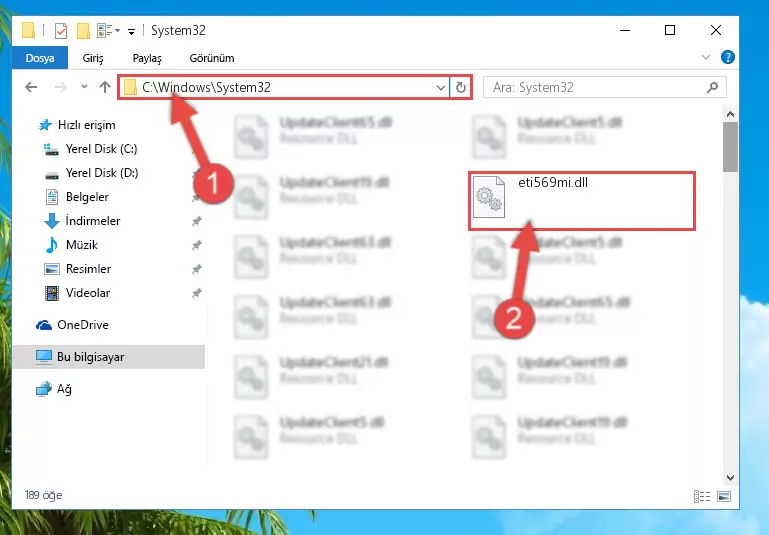This screenshot has height=535, width=769.
Task: Switch to the Paylaş ribbon tab
Action: click(147, 58)
